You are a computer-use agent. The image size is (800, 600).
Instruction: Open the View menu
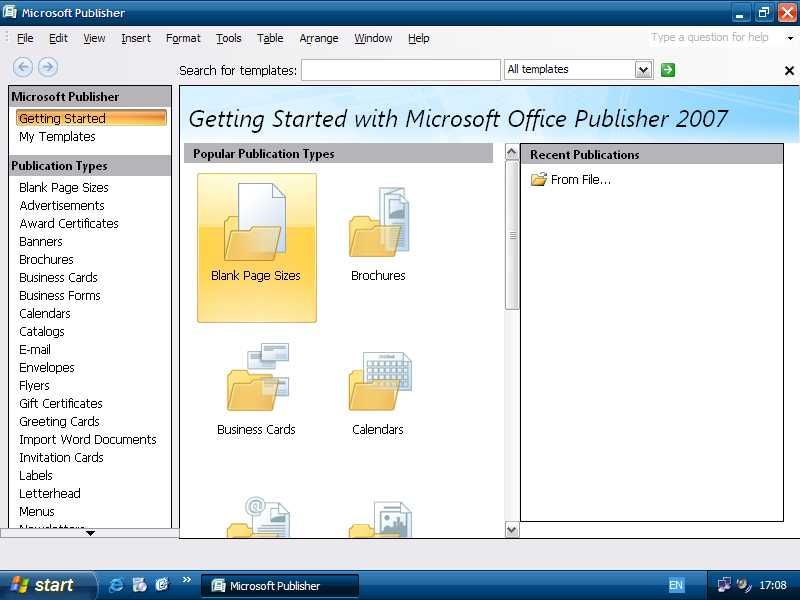click(94, 38)
